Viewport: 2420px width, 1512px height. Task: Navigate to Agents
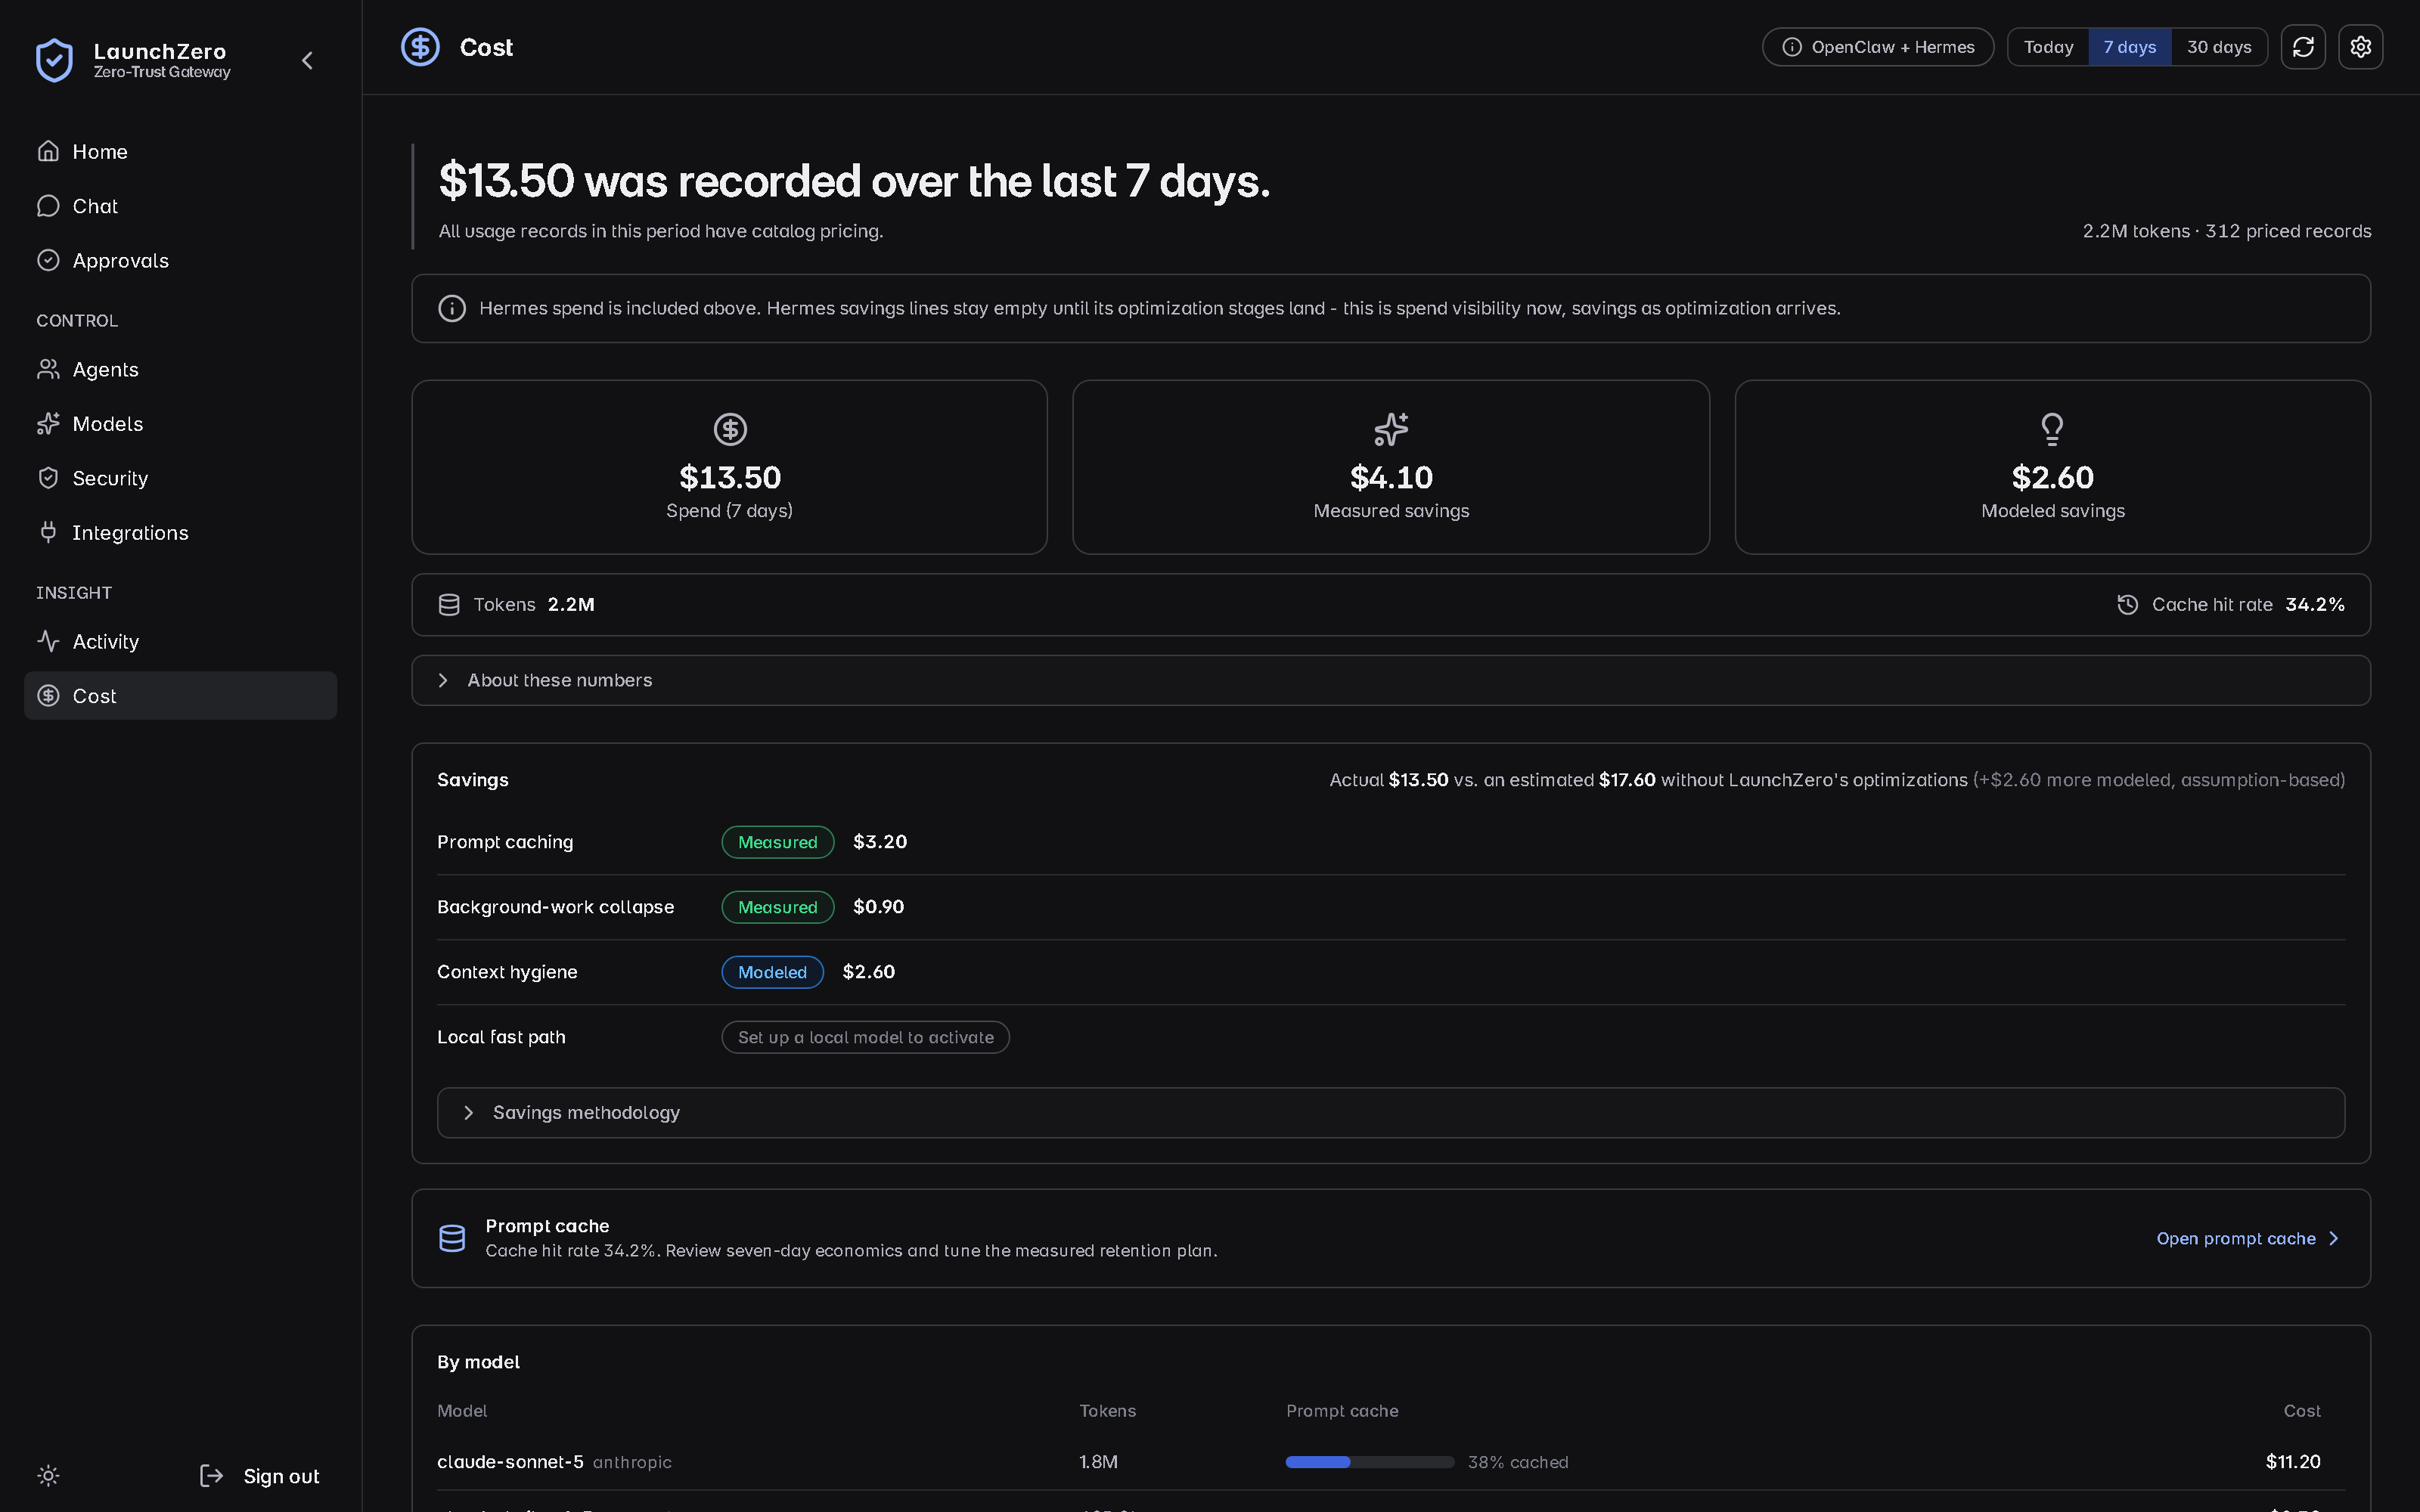[180, 369]
